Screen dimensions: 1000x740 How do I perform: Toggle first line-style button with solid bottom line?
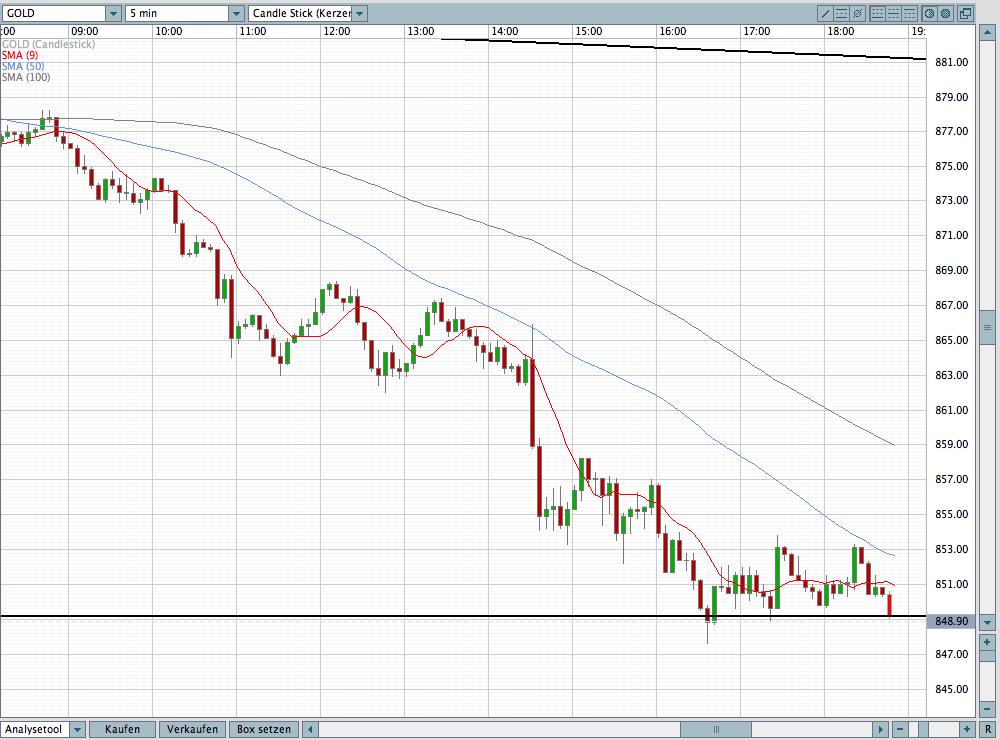click(878, 13)
